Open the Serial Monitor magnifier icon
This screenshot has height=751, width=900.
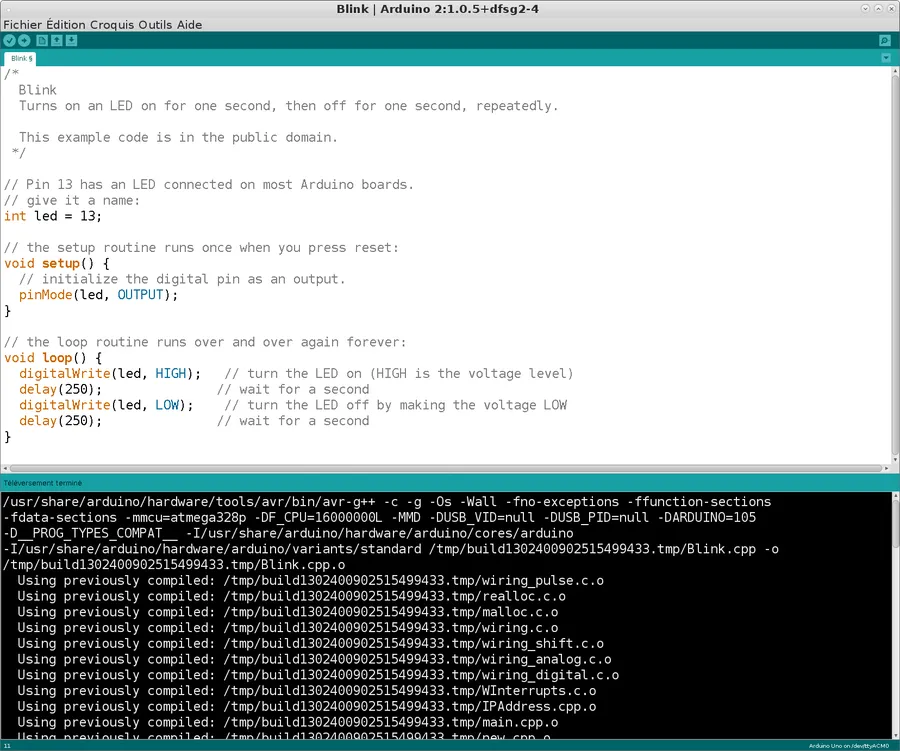click(x=885, y=40)
